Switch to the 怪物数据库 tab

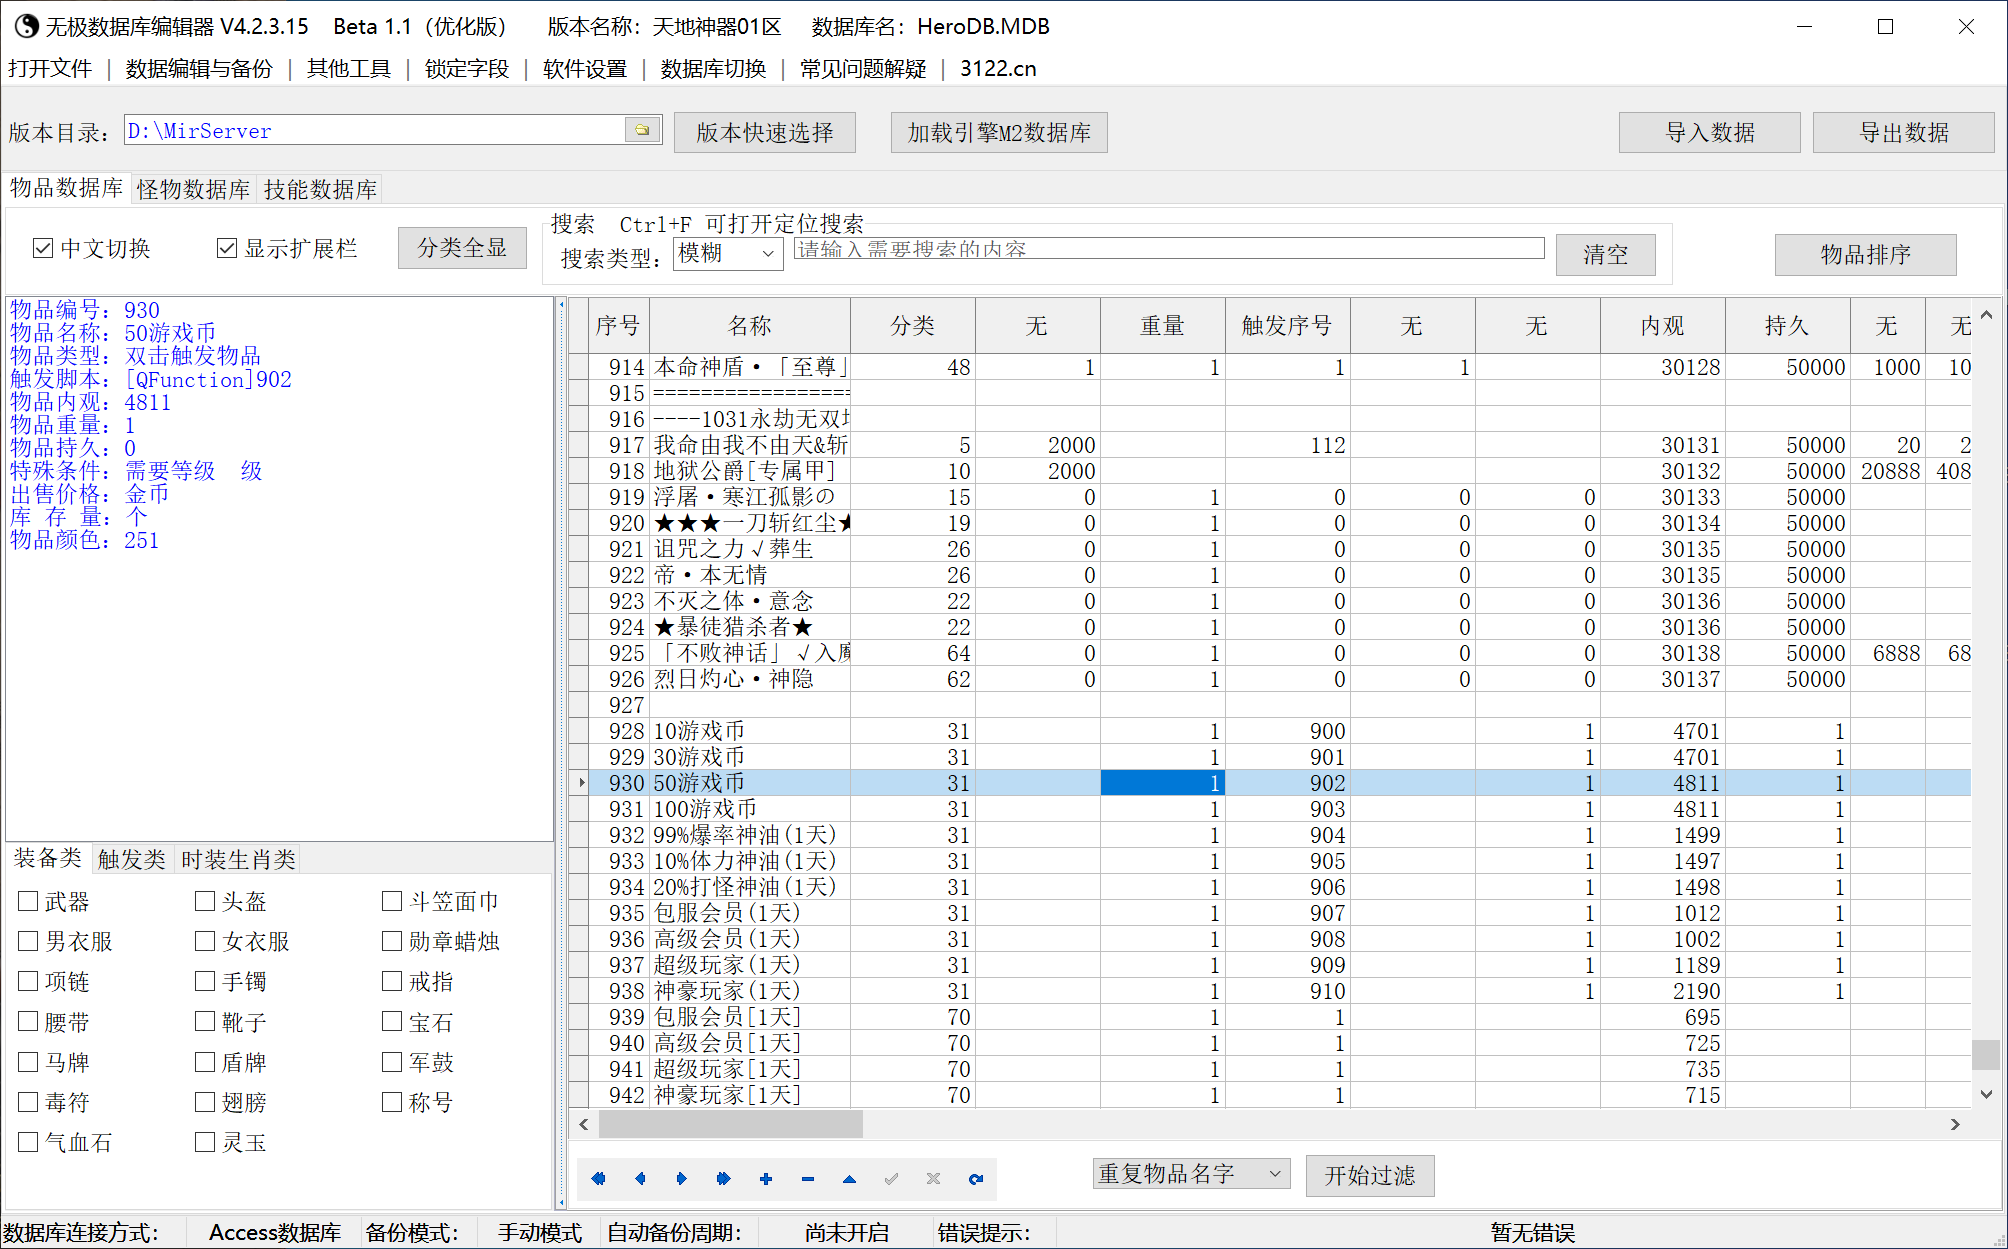[x=193, y=189]
